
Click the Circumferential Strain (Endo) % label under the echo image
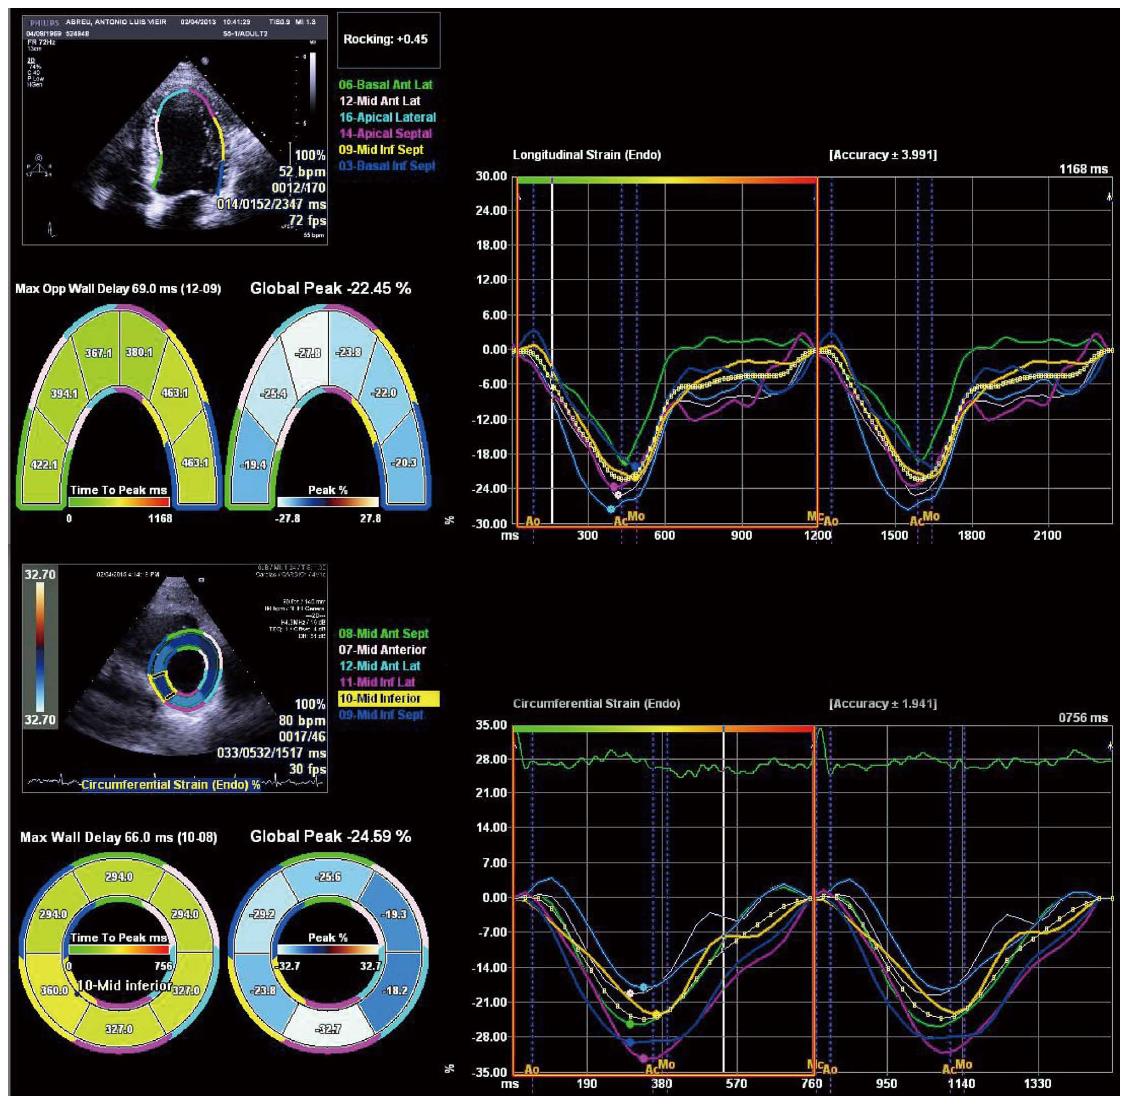[171, 785]
